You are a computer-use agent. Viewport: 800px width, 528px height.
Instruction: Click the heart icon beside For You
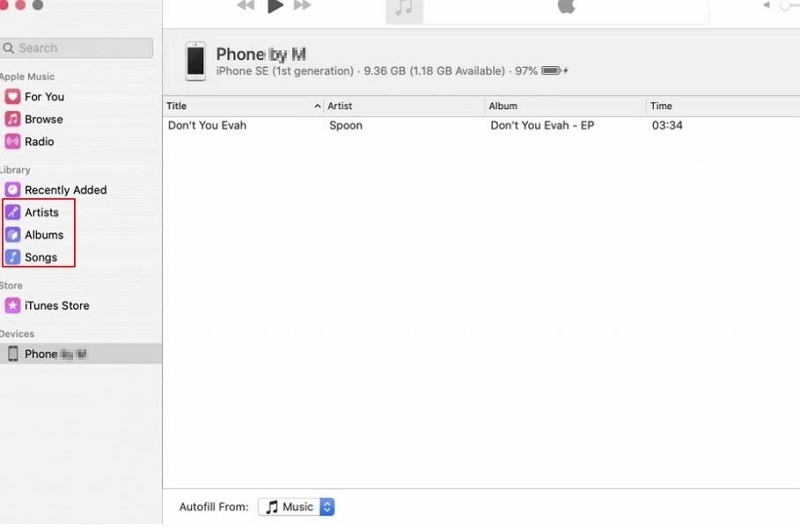coord(13,96)
